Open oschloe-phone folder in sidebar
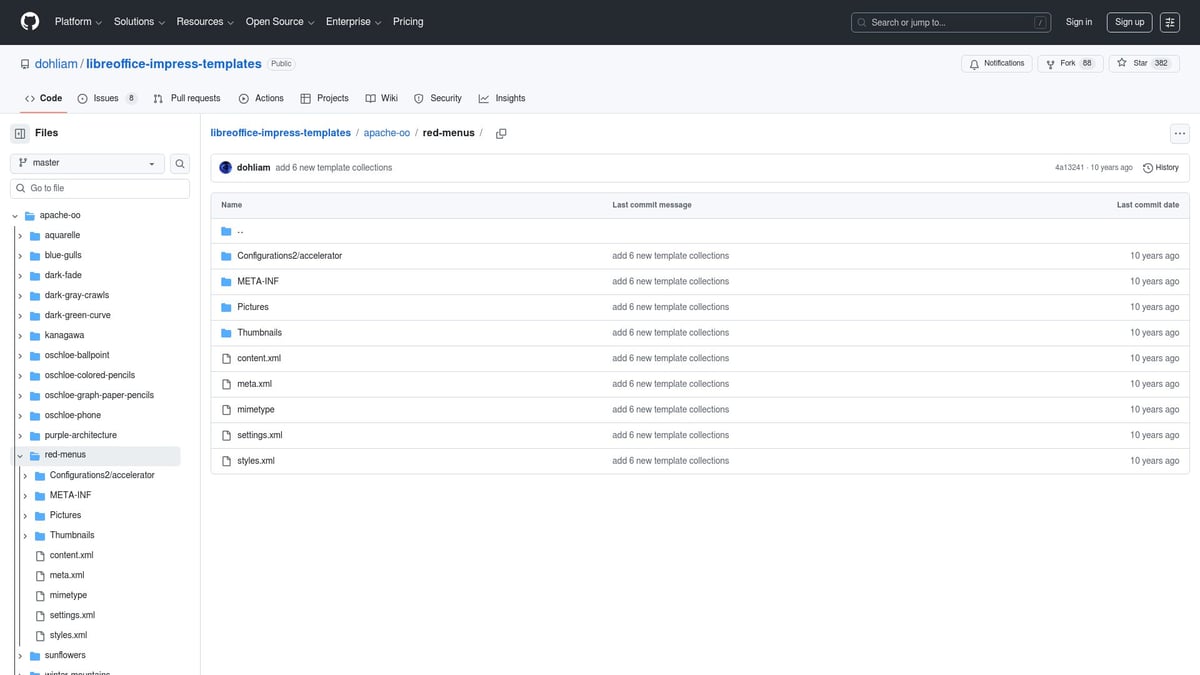 (73, 415)
